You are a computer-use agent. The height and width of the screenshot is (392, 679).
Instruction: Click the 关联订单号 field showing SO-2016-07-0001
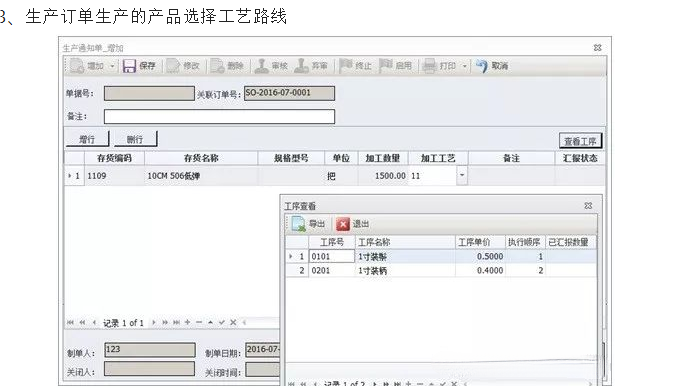289,93
